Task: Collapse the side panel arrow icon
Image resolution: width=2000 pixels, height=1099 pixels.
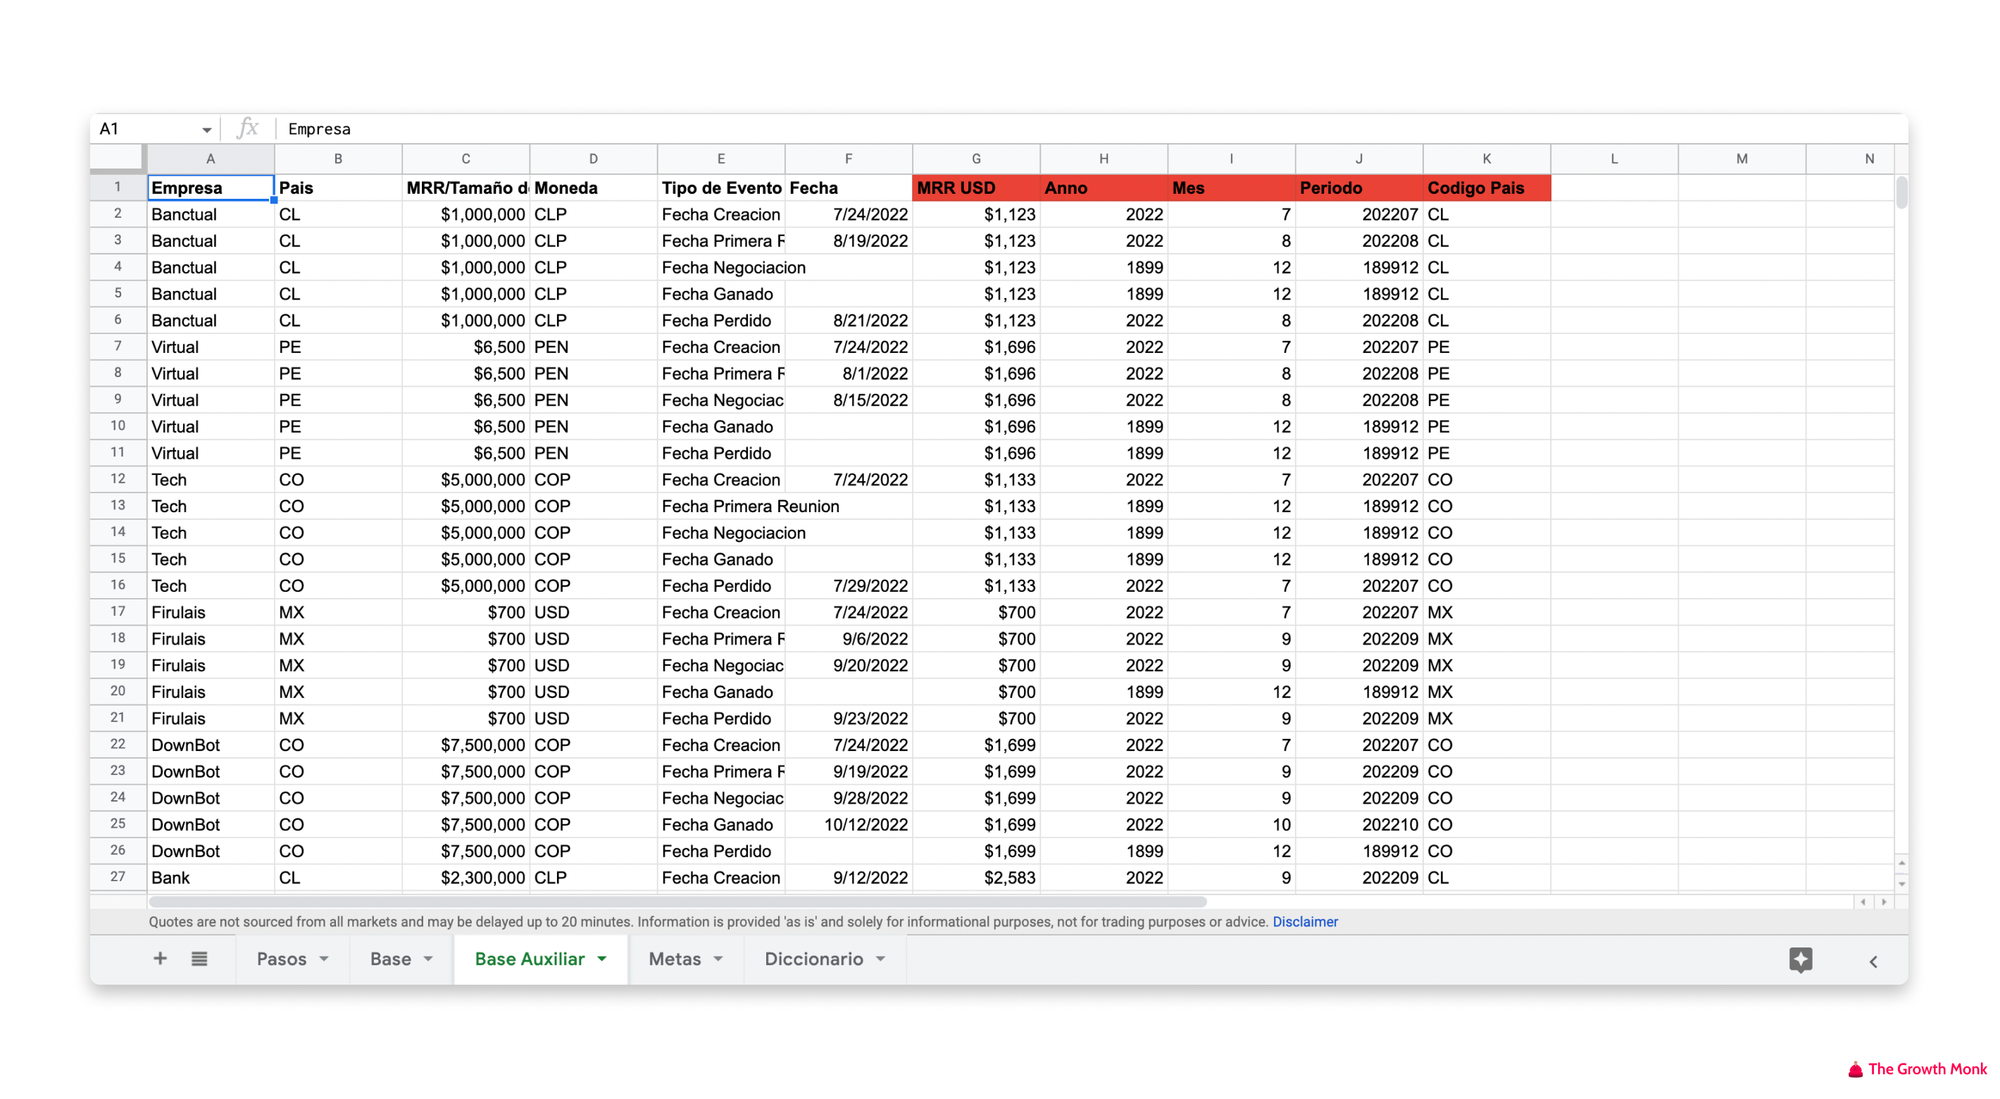Action: [x=1873, y=961]
